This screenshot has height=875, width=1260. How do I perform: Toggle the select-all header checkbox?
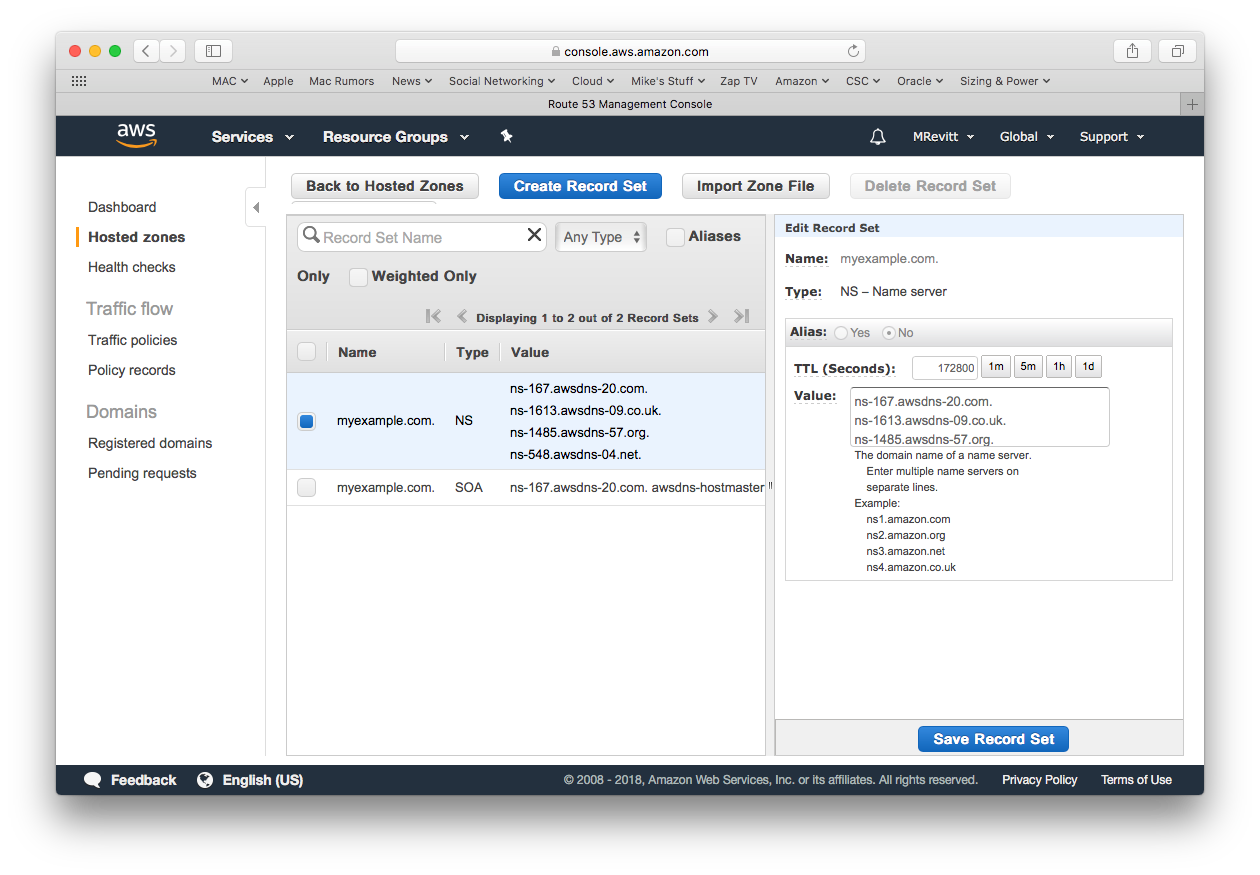click(307, 352)
